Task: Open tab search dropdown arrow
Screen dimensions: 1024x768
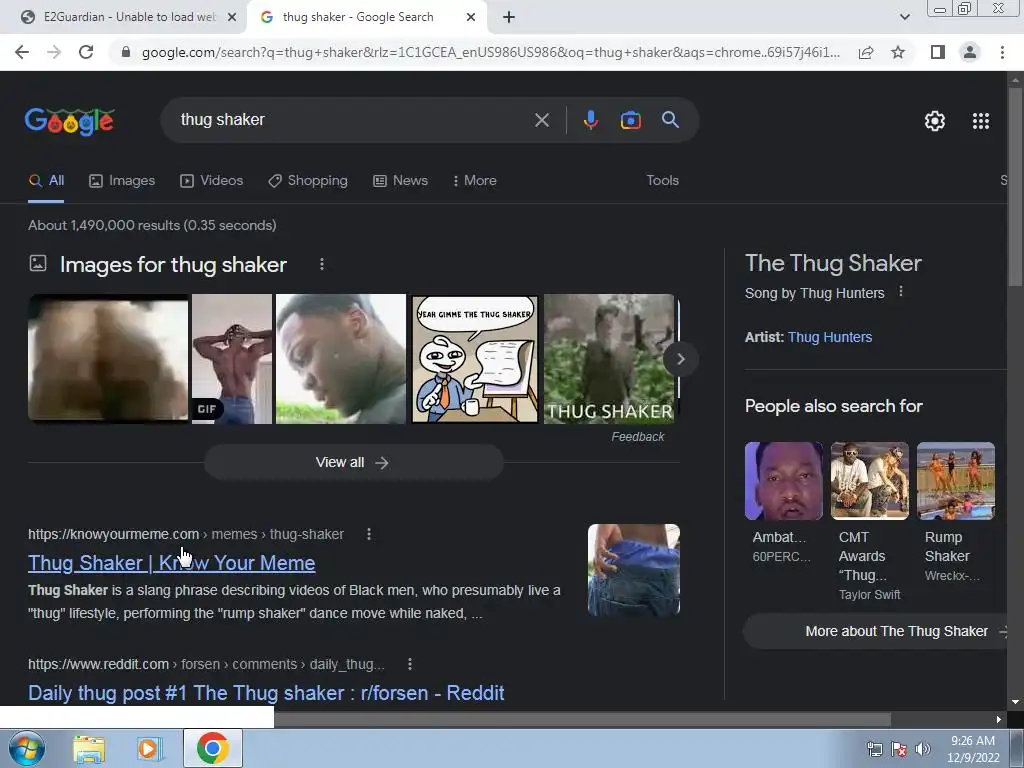Action: (x=904, y=17)
